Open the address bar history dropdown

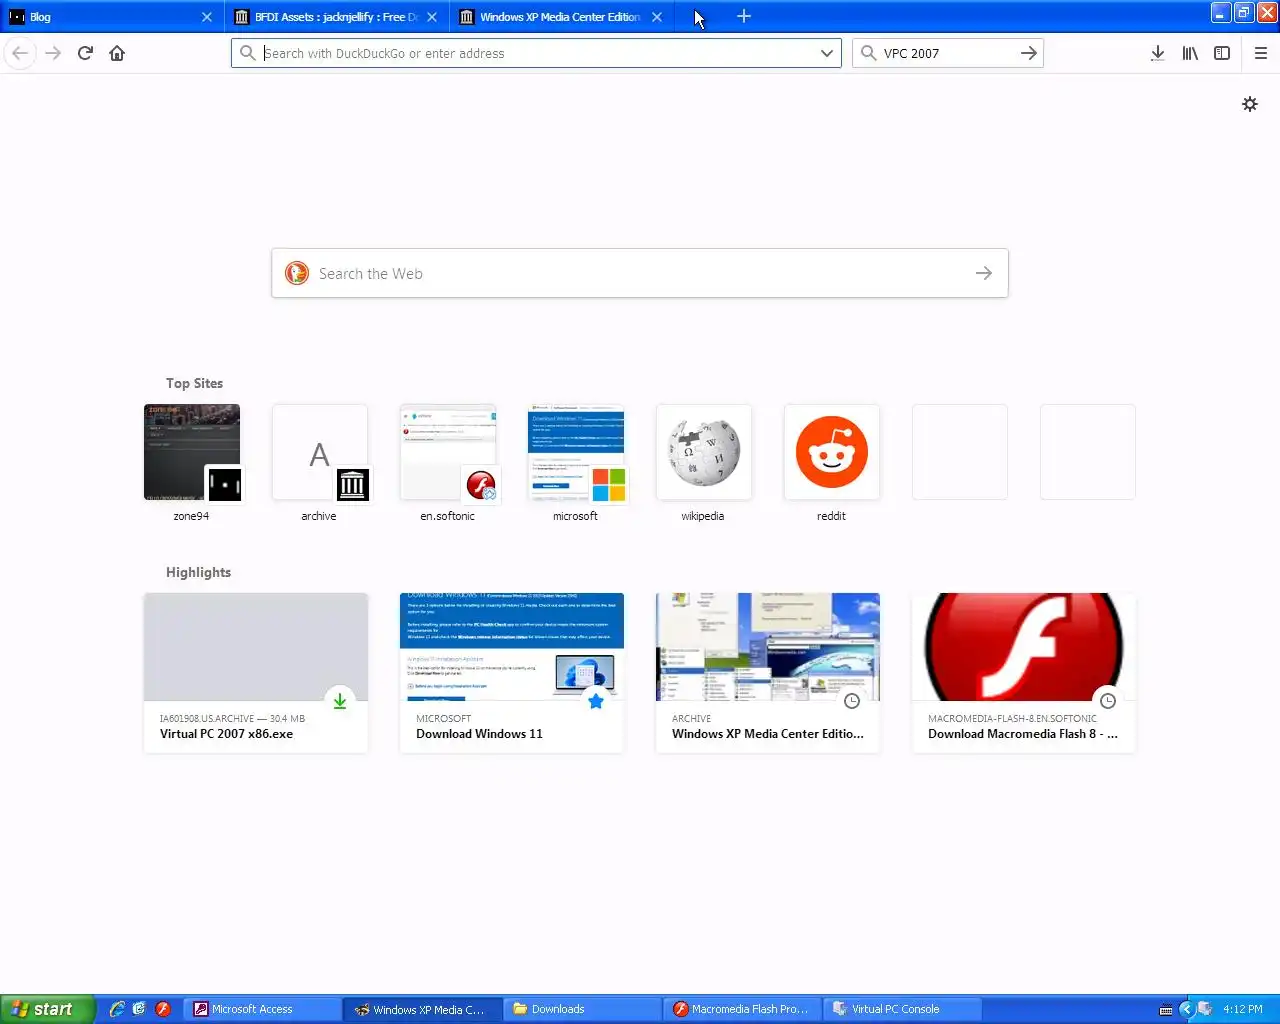coord(827,53)
